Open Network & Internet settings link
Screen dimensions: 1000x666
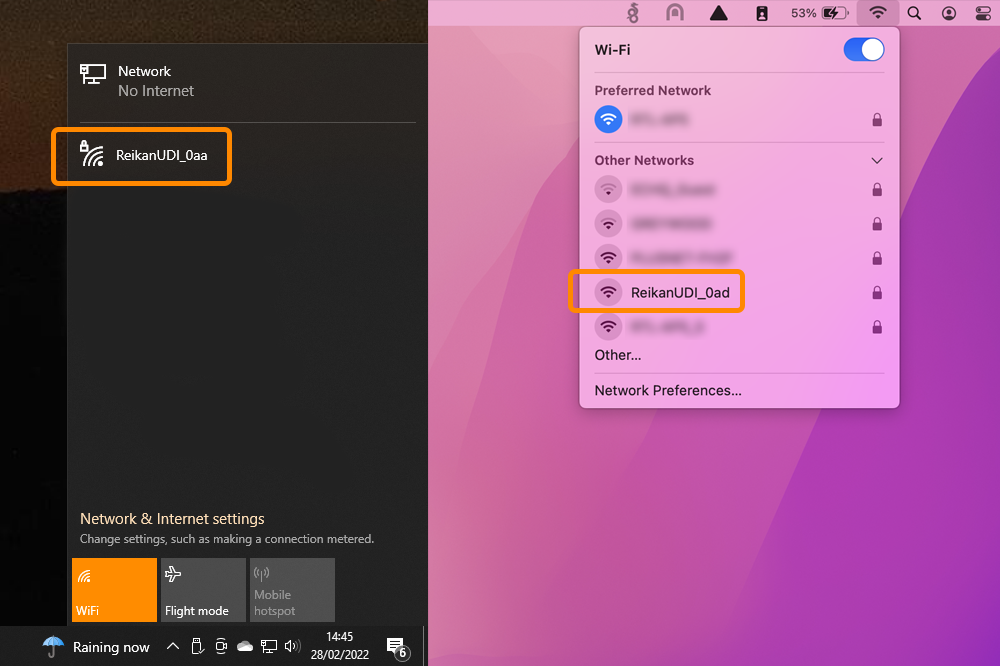pyautogui.click(x=172, y=519)
